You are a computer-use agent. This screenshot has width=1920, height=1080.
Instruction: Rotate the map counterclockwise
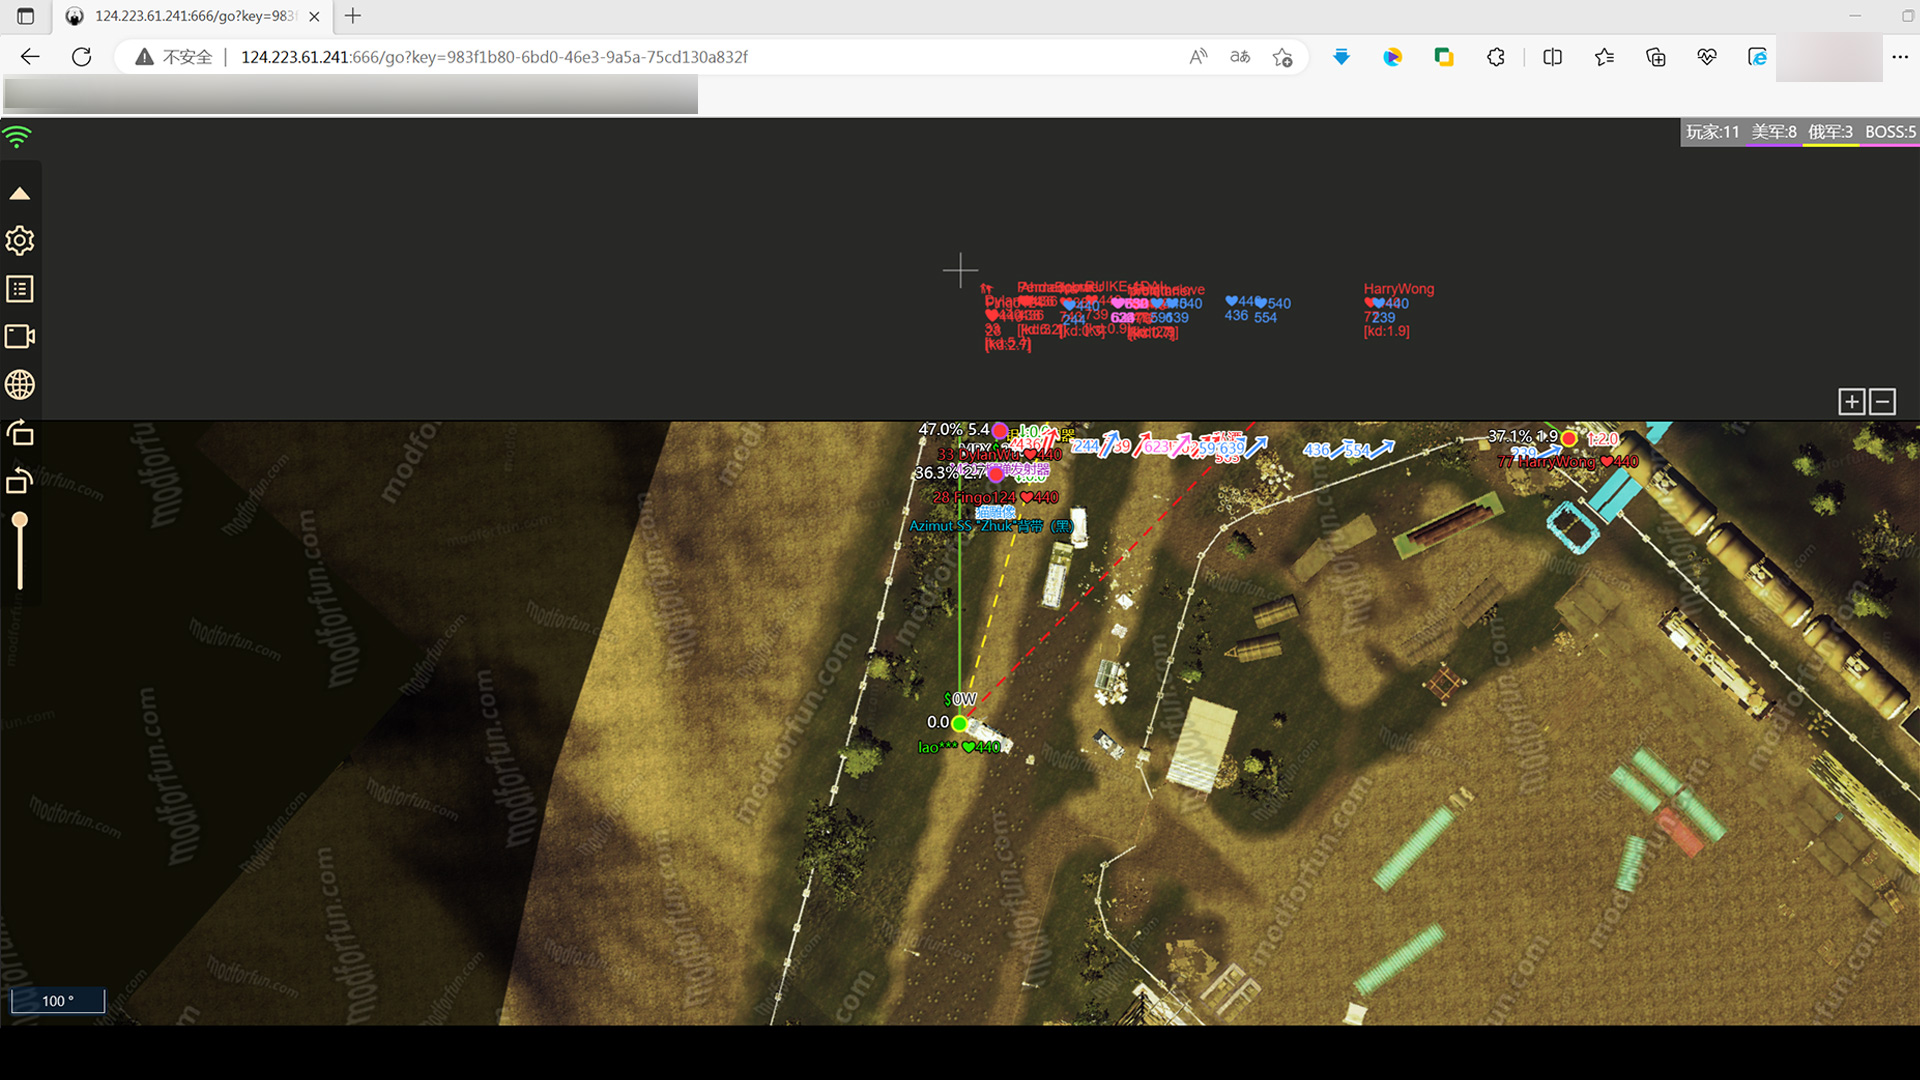tap(19, 481)
